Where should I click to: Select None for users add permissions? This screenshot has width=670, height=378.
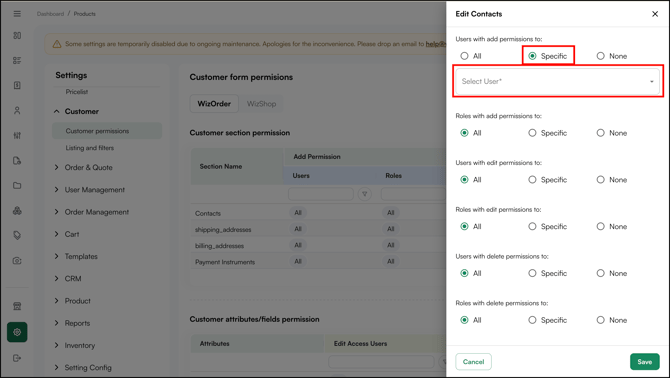click(x=600, y=56)
